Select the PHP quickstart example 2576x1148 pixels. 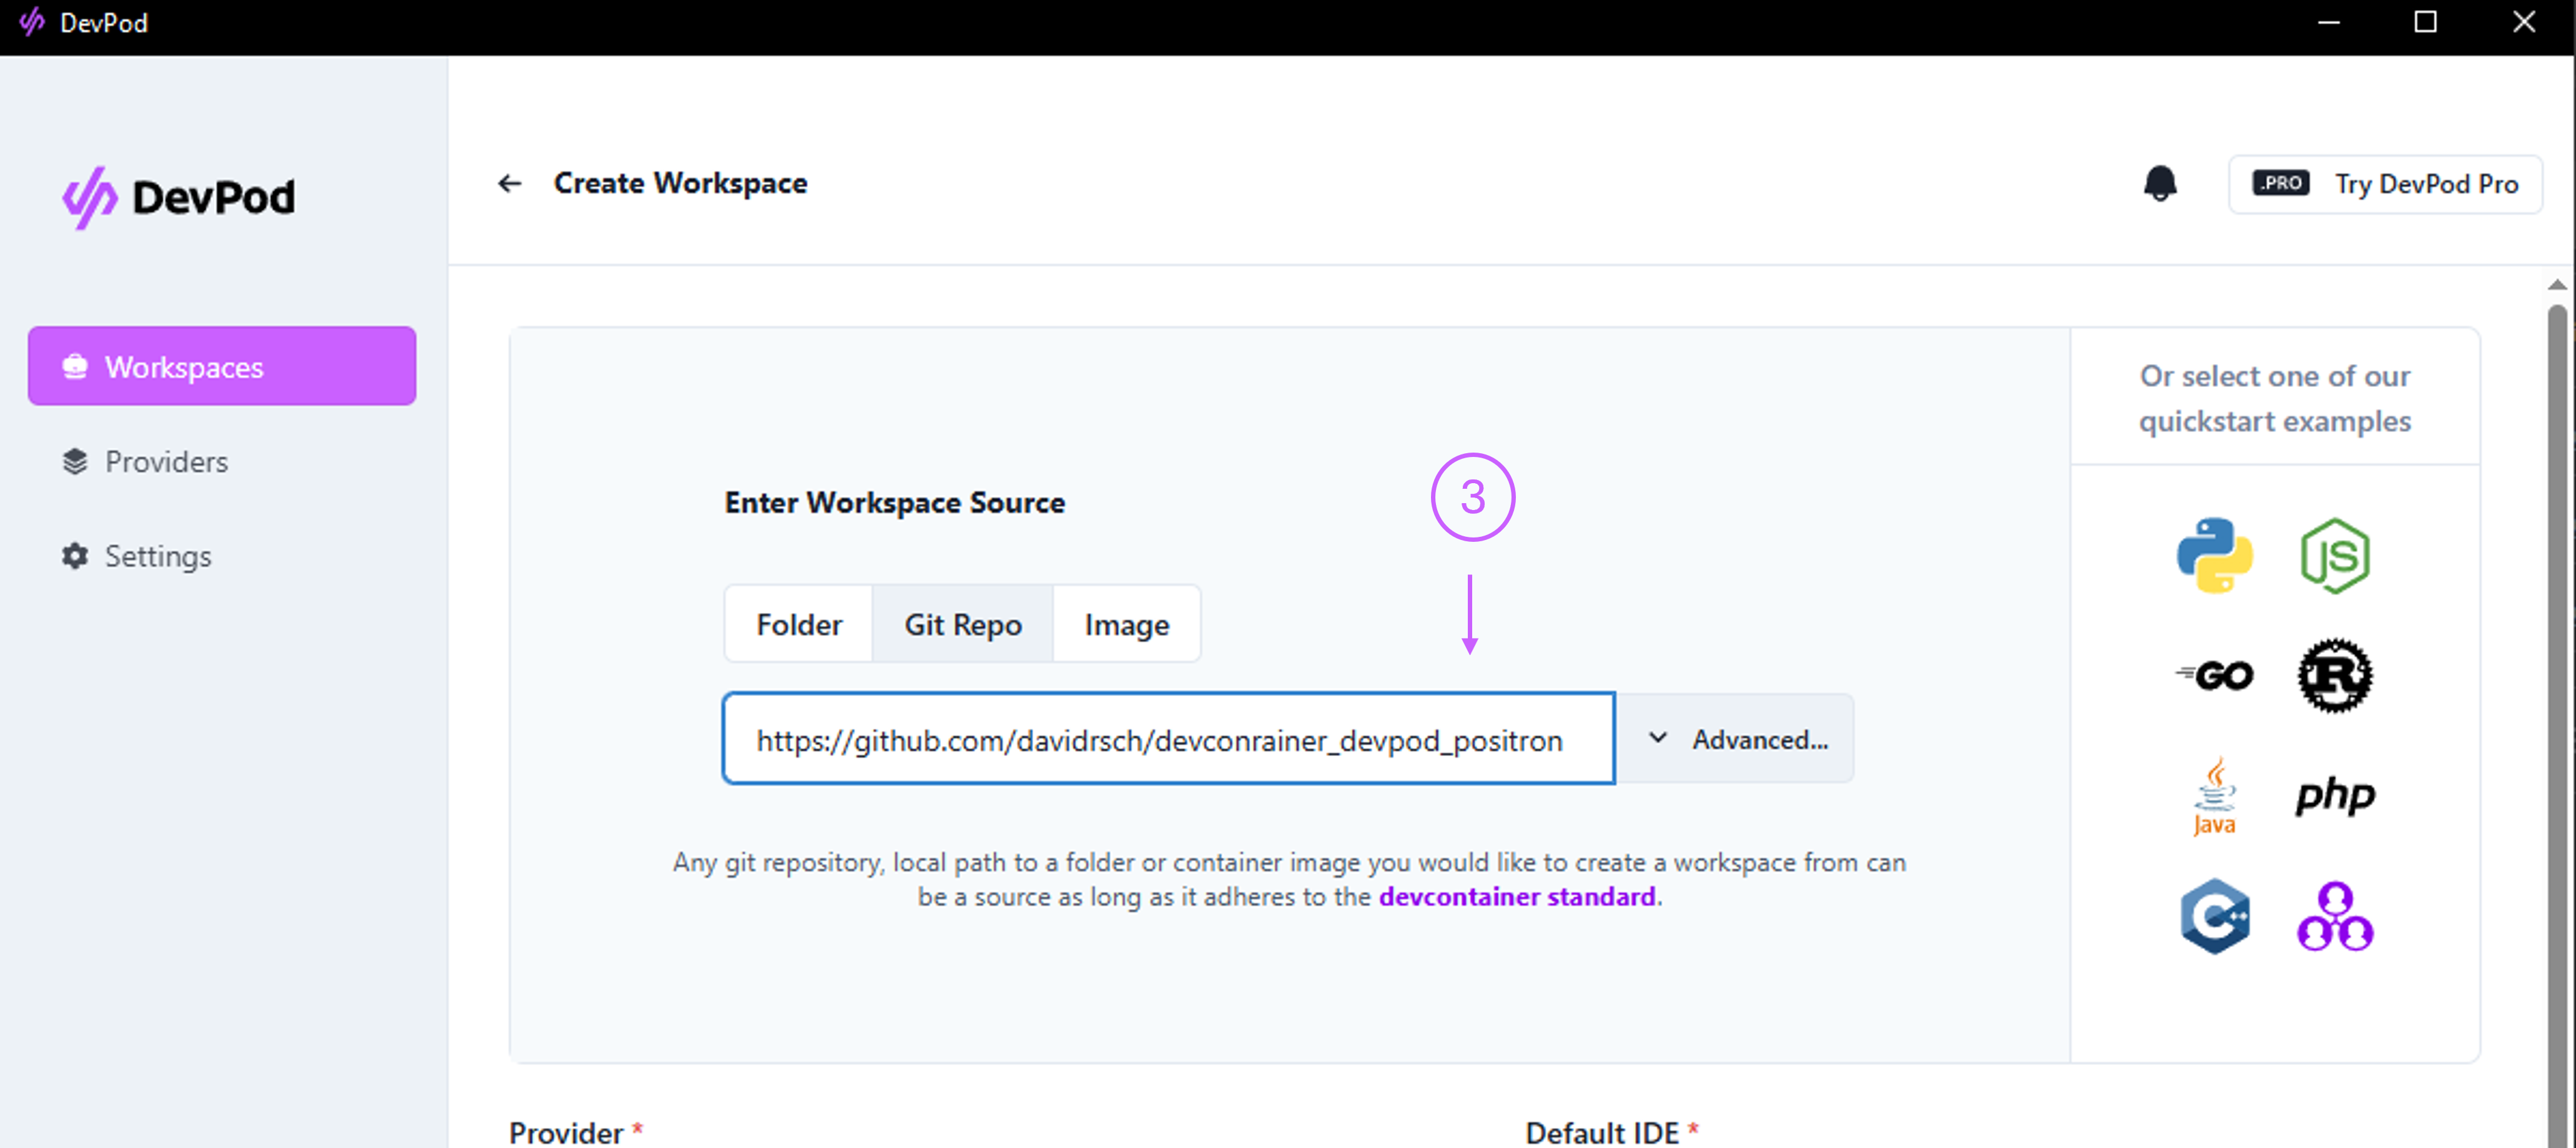2334,796
